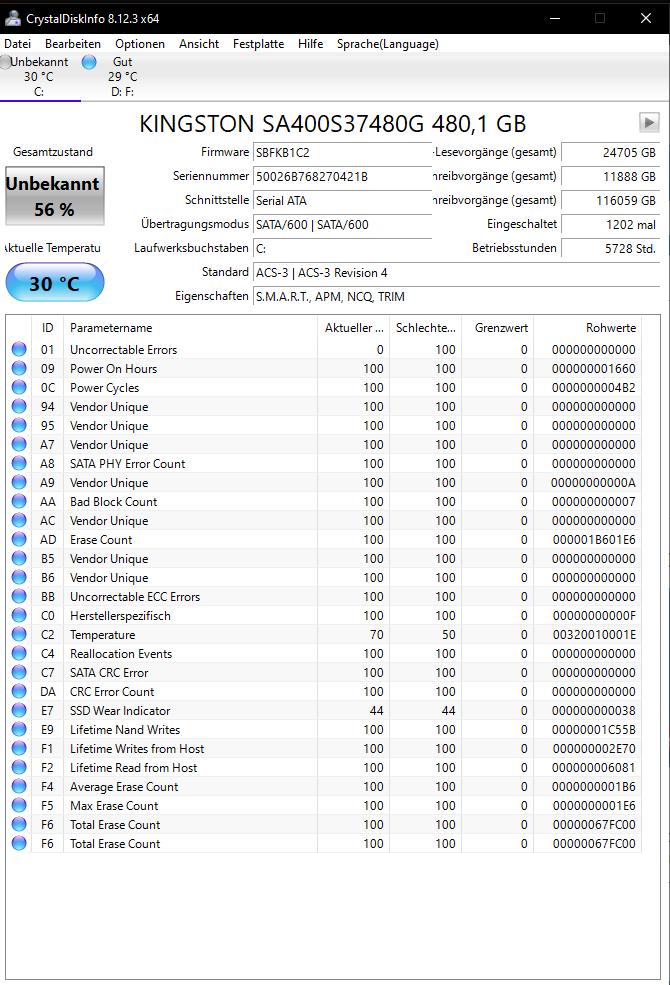Click the status icon for Vendor Unique row 94

pyautogui.click(x=19, y=406)
